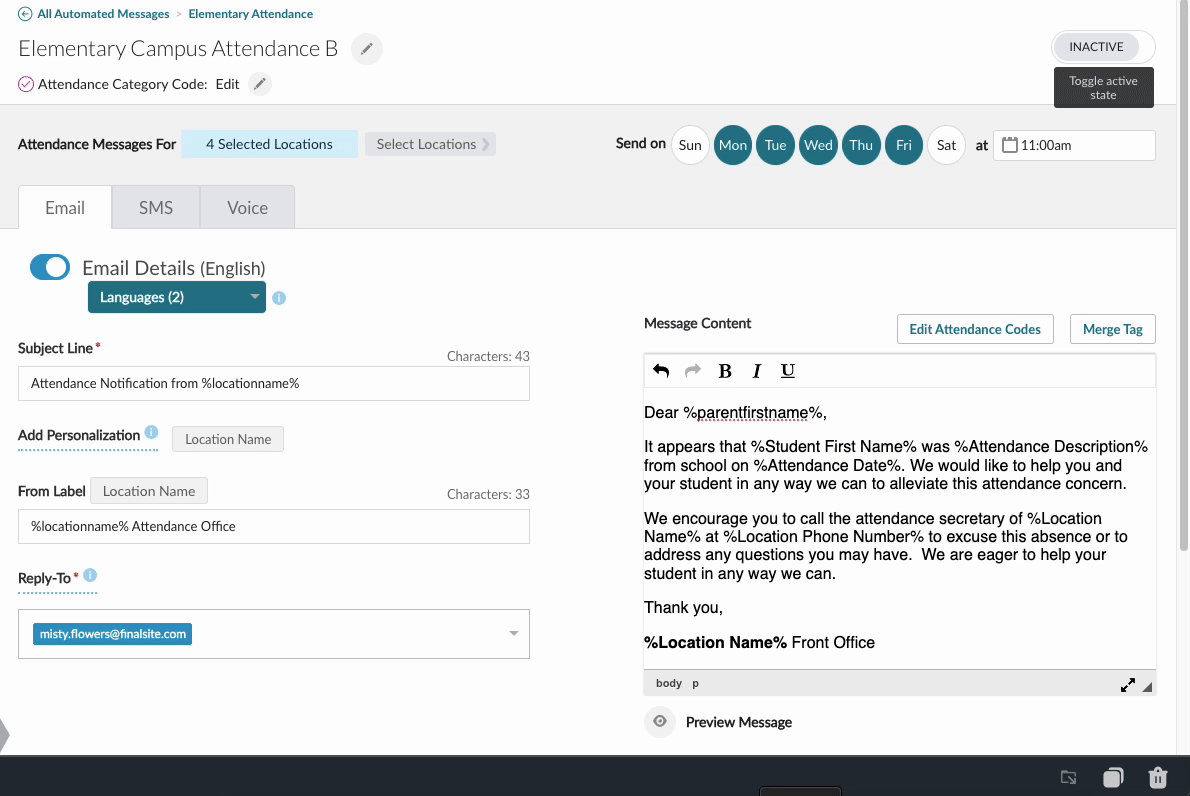
Task: Edit the Attendance Category Code pencil icon
Action: point(260,84)
